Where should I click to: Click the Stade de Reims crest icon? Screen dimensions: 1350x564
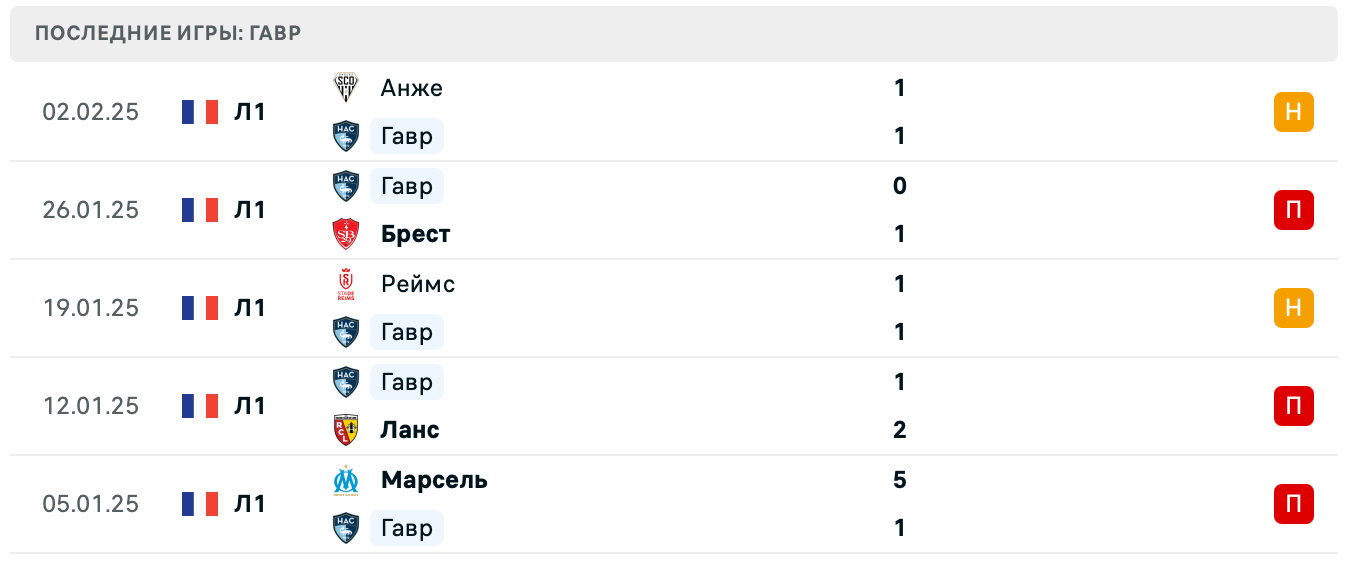click(x=346, y=284)
